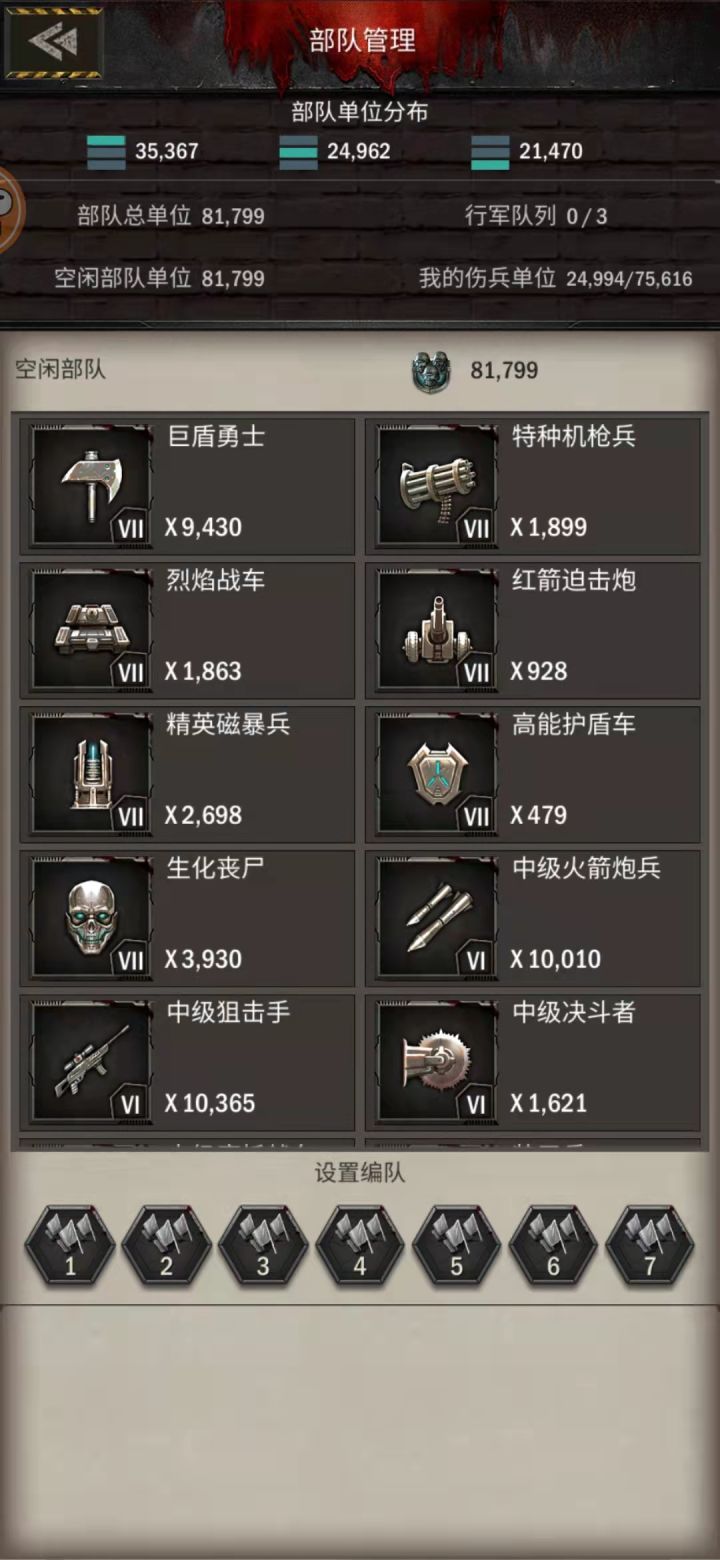Screen dimensions: 720x1560
Task: Open the 烈焰战车 tank icon
Action: click(x=91, y=630)
